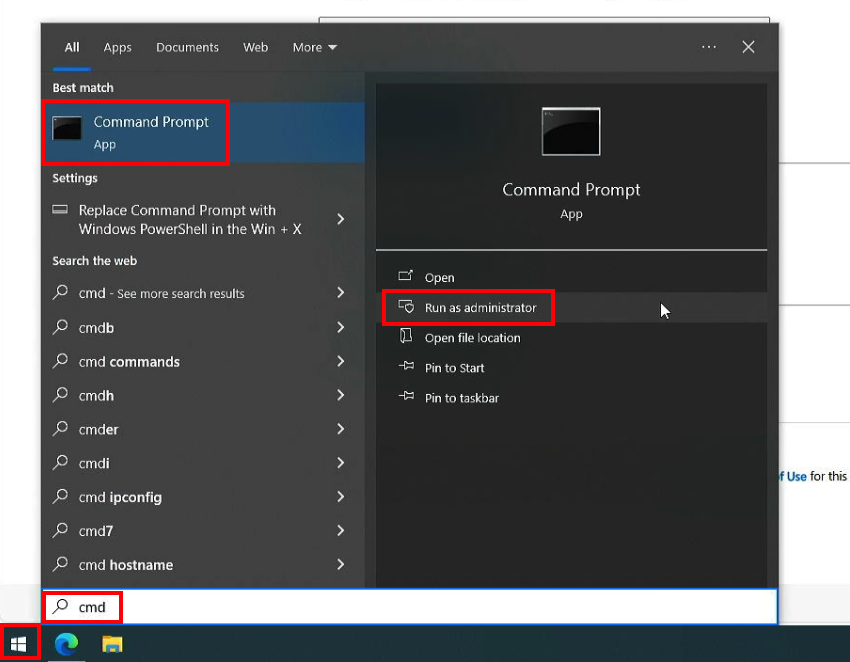
Task: Click search icon beside 'cmd7'
Action: pos(60,530)
